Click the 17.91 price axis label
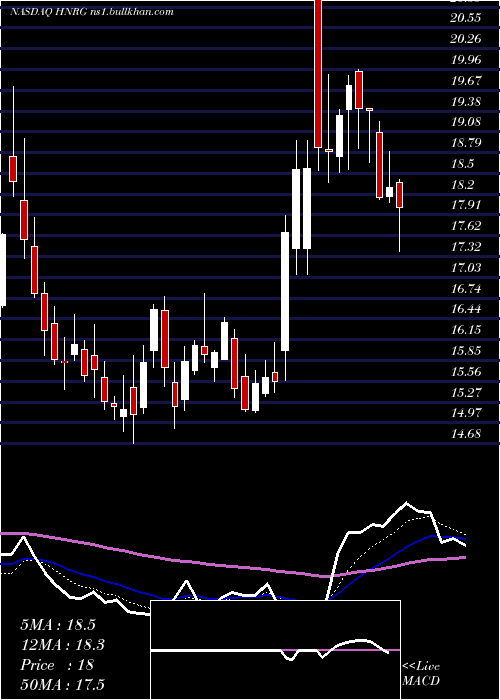The image size is (500, 700). (x=467, y=205)
